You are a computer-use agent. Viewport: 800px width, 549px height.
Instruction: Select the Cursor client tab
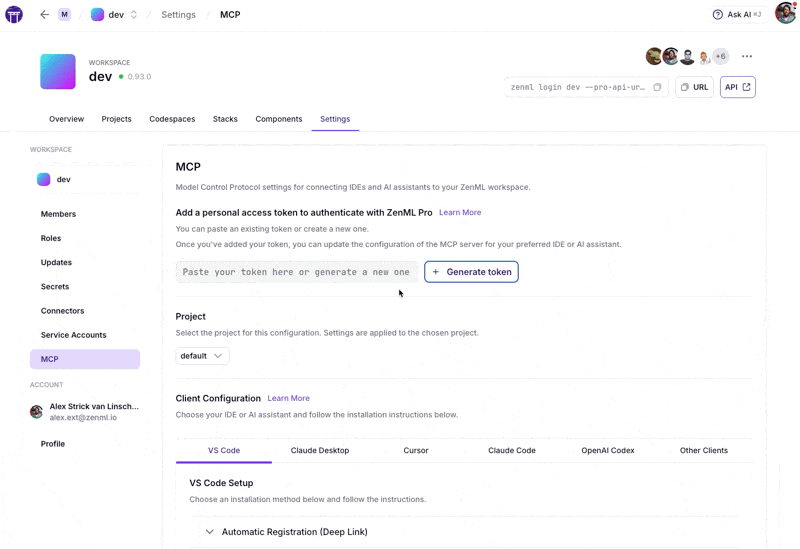click(x=416, y=451)
